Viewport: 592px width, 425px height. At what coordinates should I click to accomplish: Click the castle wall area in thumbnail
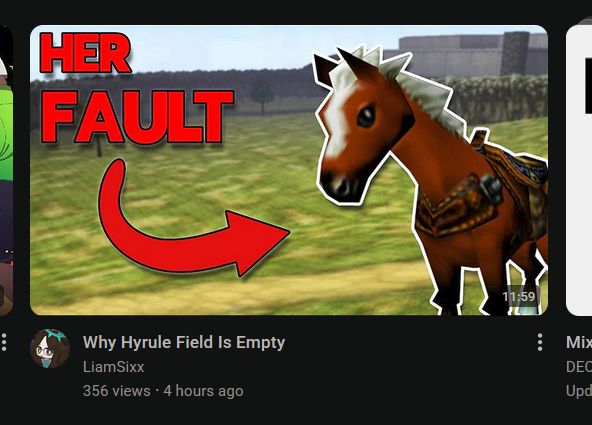point(472,55)
